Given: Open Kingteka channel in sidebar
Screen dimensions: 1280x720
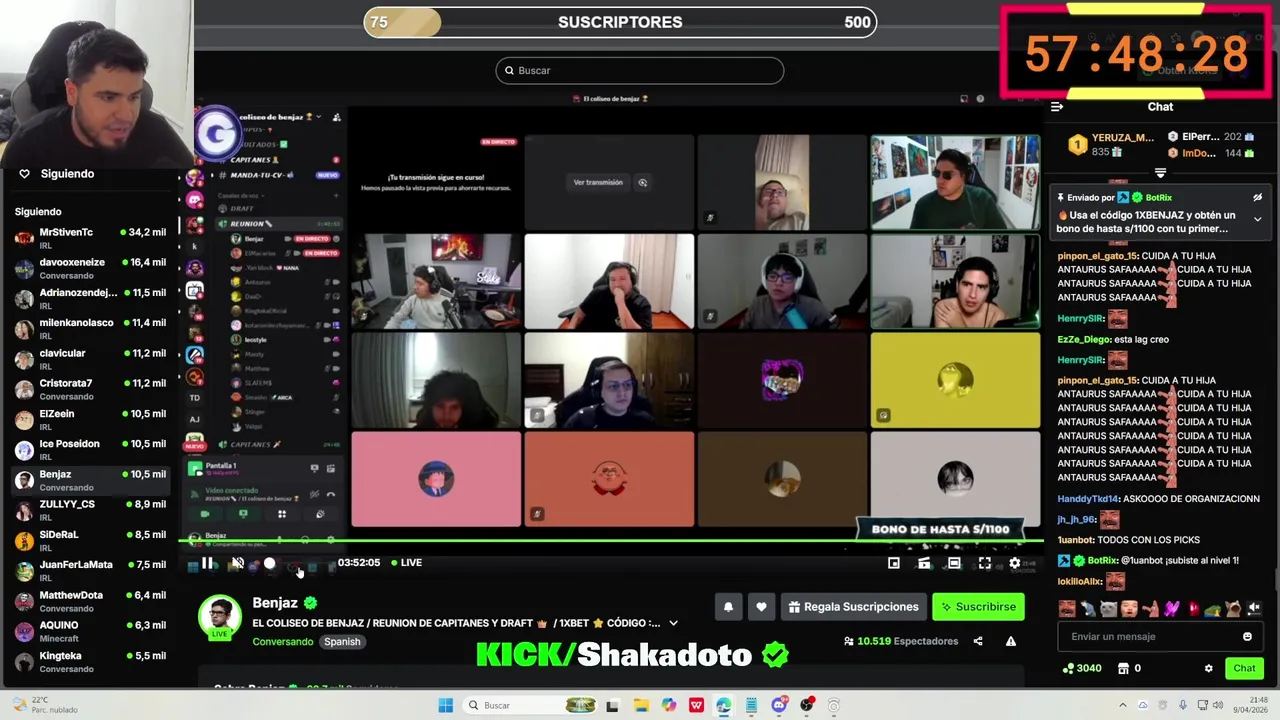Looking at the screenshot, I should (x=90, y=662).
